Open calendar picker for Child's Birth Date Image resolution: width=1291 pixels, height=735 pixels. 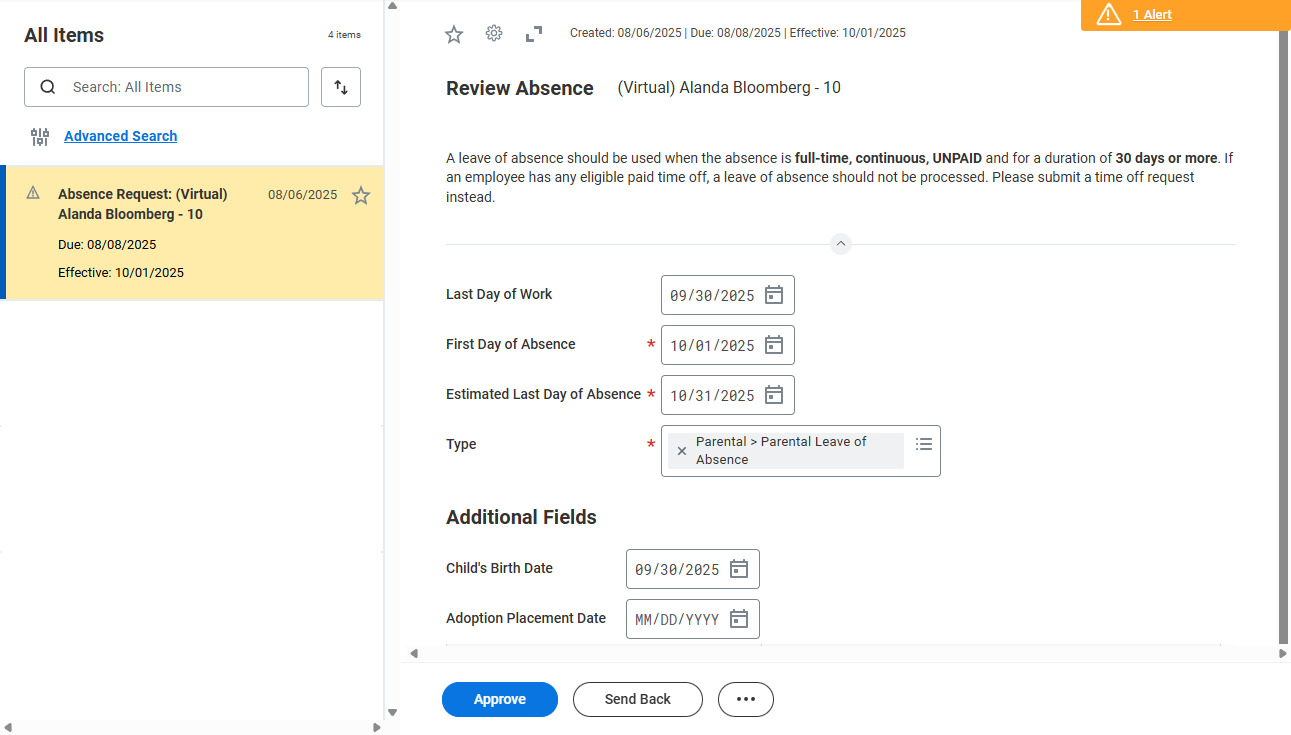coord(738,569)
